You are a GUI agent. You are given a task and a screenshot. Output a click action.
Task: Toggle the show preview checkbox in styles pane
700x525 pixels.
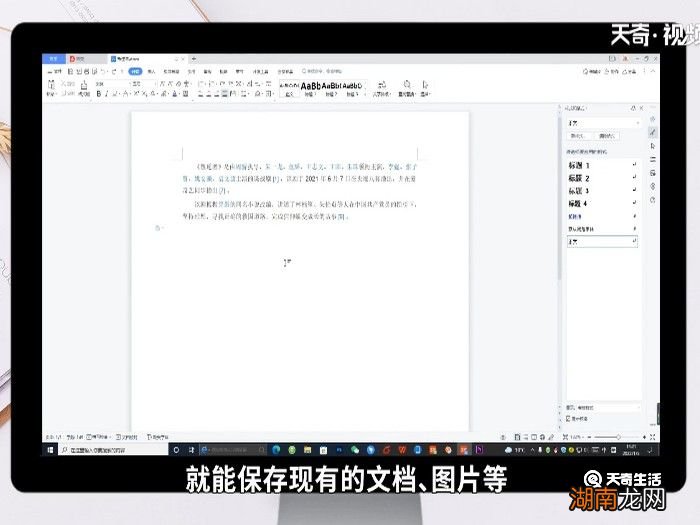(x=568, y=419)
